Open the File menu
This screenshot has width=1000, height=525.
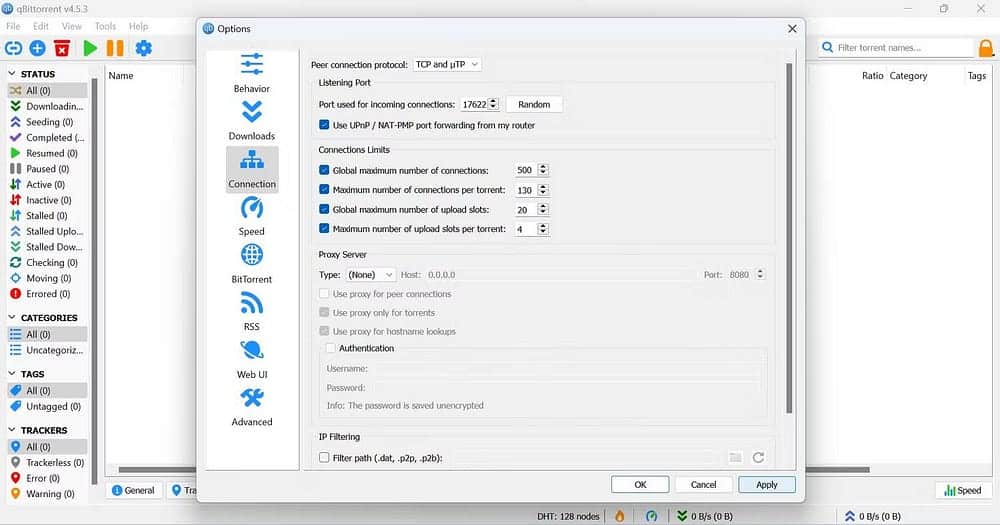coord(13,26)
